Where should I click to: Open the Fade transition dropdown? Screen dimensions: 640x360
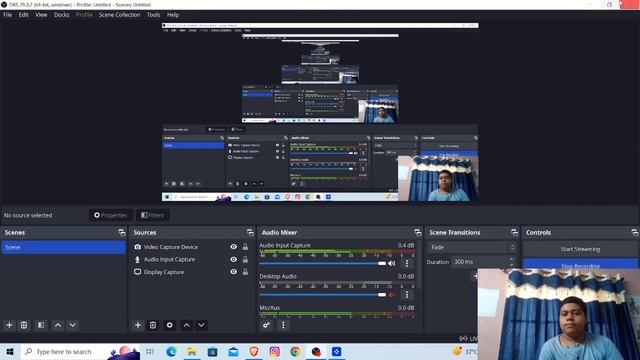pyautogui.click(x=472, y=247)
